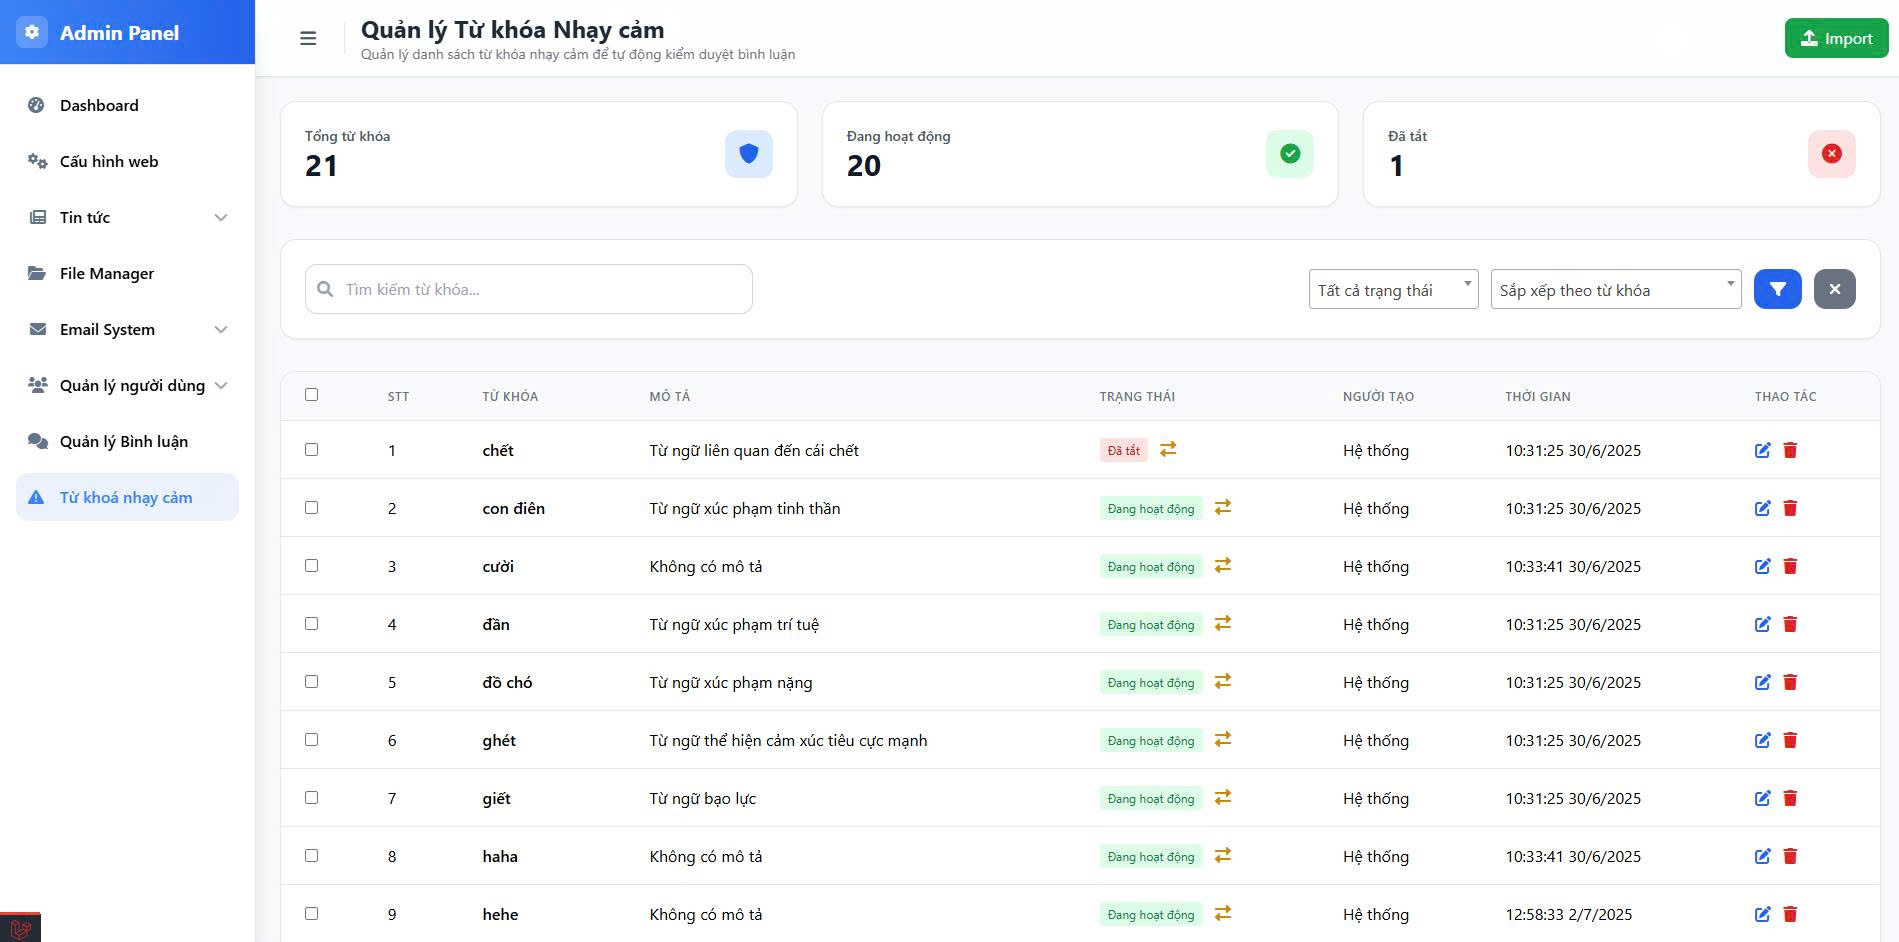Click the trash icon in the "giết" row

point(1790,798)
